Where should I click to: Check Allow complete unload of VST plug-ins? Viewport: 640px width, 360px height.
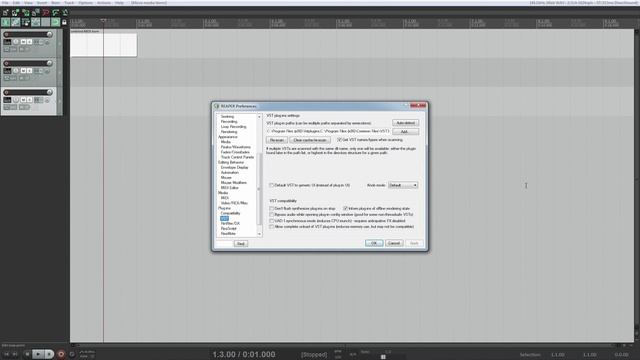click(x=271, y=227)
